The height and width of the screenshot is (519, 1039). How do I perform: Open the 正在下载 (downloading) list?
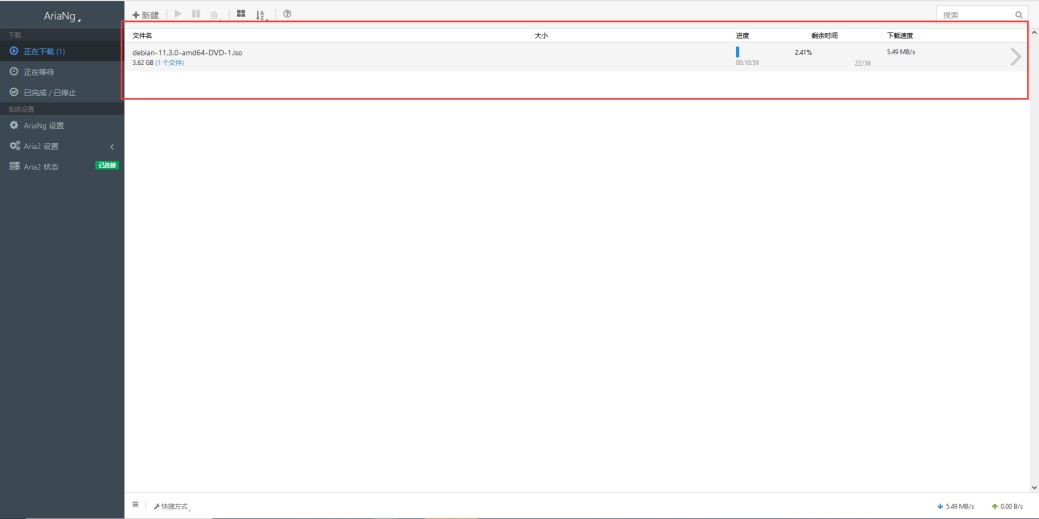tap(45, 51)
